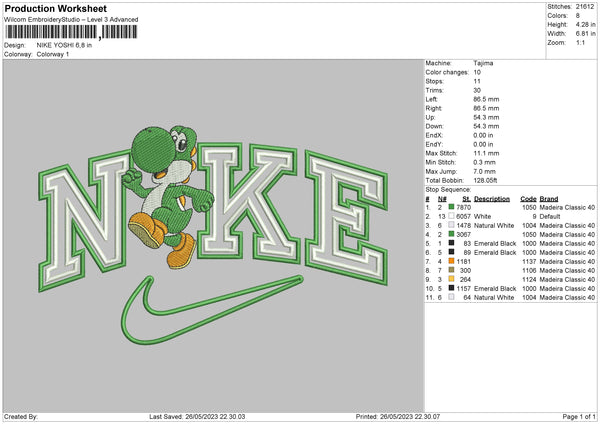Click the Max Stitch value 11.1 mm

tap(486, 153)
